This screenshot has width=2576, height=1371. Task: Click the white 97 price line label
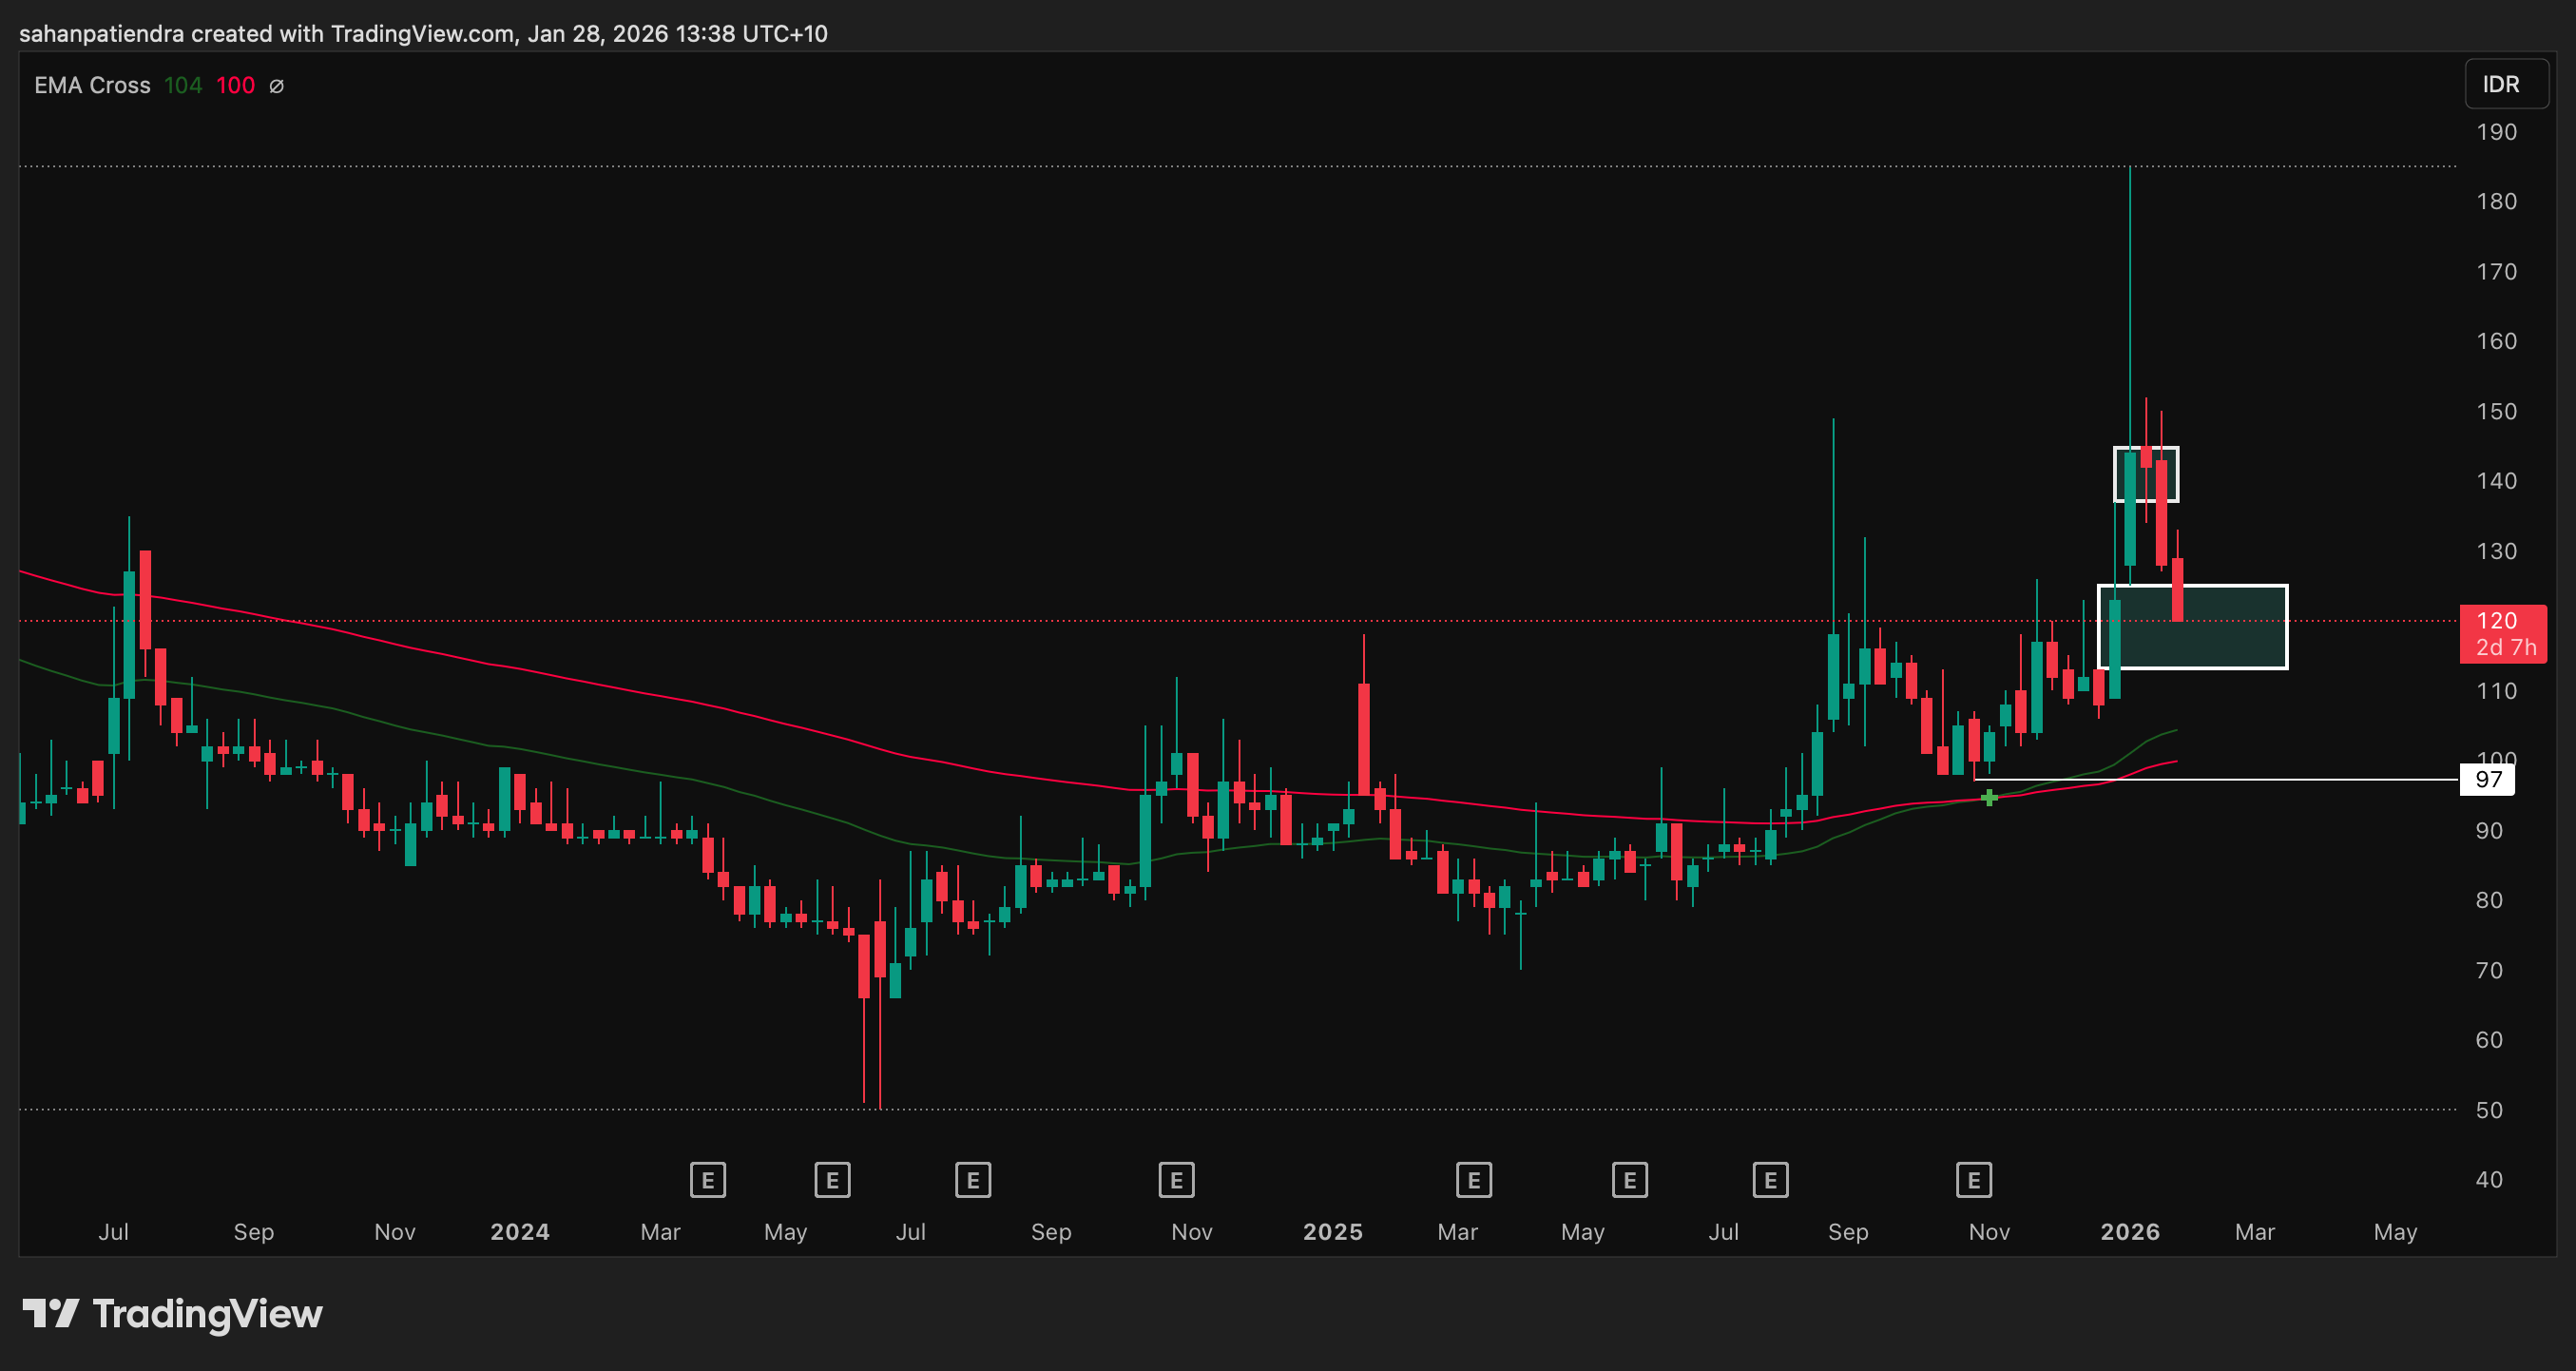click(x=2487, y=780)
